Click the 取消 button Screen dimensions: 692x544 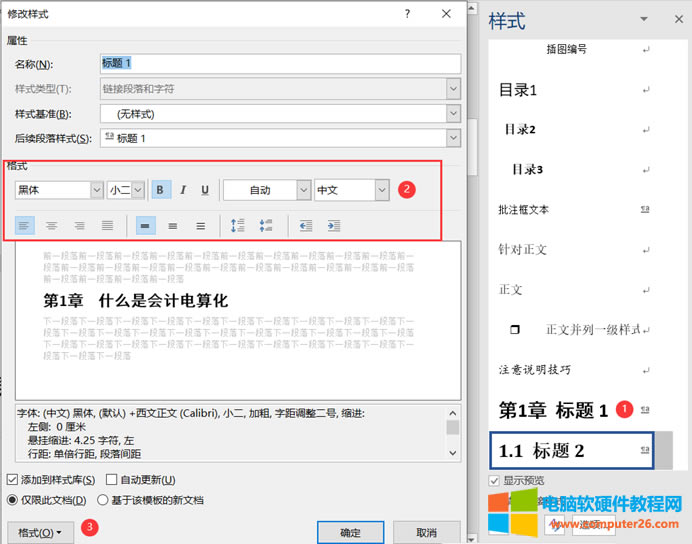(426, 533)
